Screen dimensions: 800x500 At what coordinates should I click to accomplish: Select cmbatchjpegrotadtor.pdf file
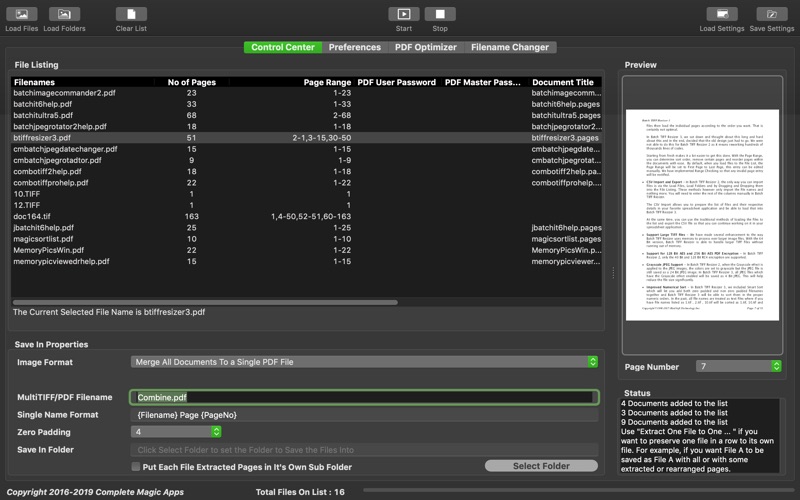click(x=306, y=160)
